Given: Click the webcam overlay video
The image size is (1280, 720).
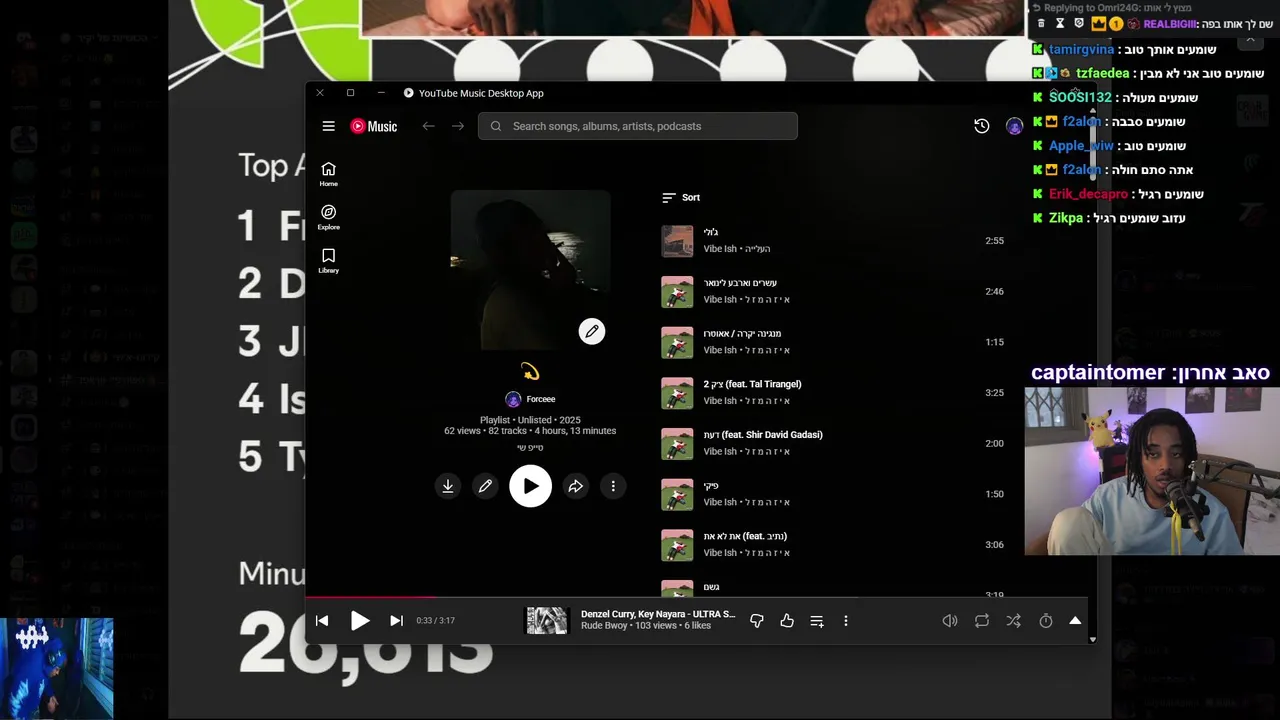Looking at the screenshot, I should pos(1152,471).
